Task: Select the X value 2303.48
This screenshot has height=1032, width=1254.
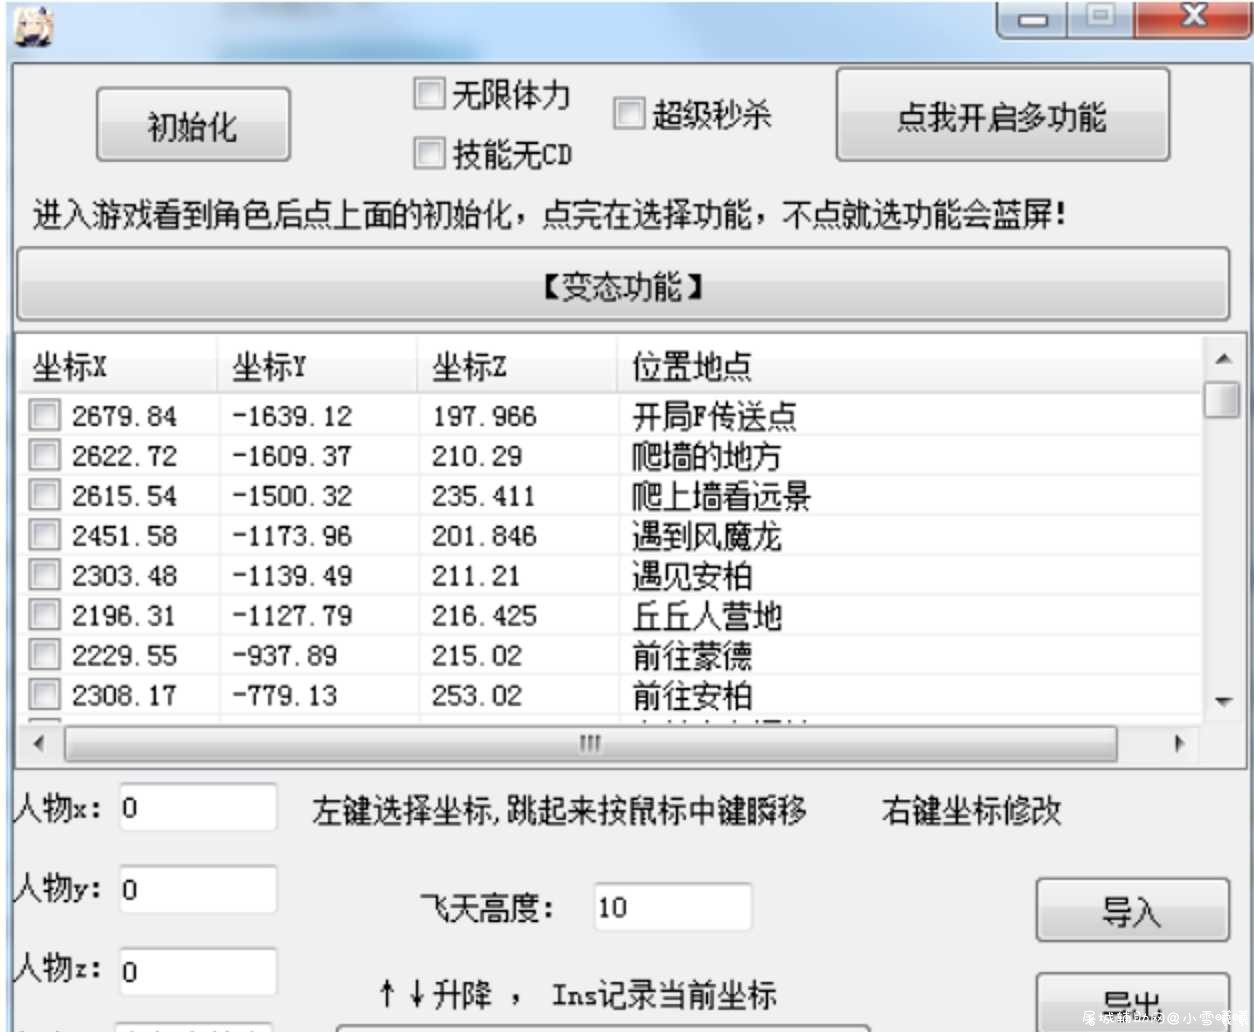Action: pos(124,576)
